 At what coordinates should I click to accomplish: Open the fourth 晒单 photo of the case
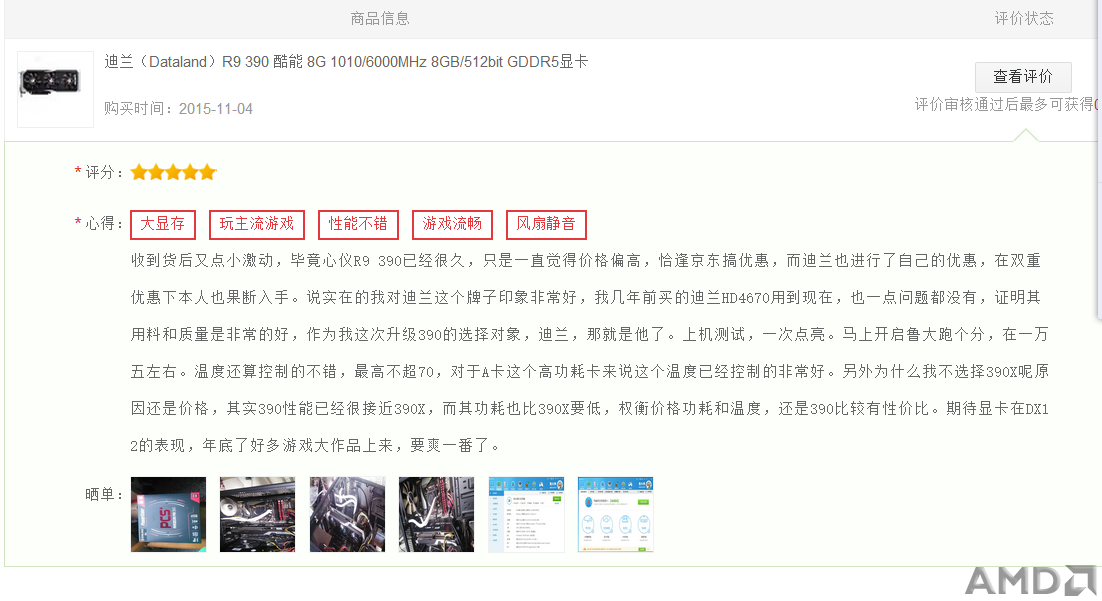pos(436,515)
